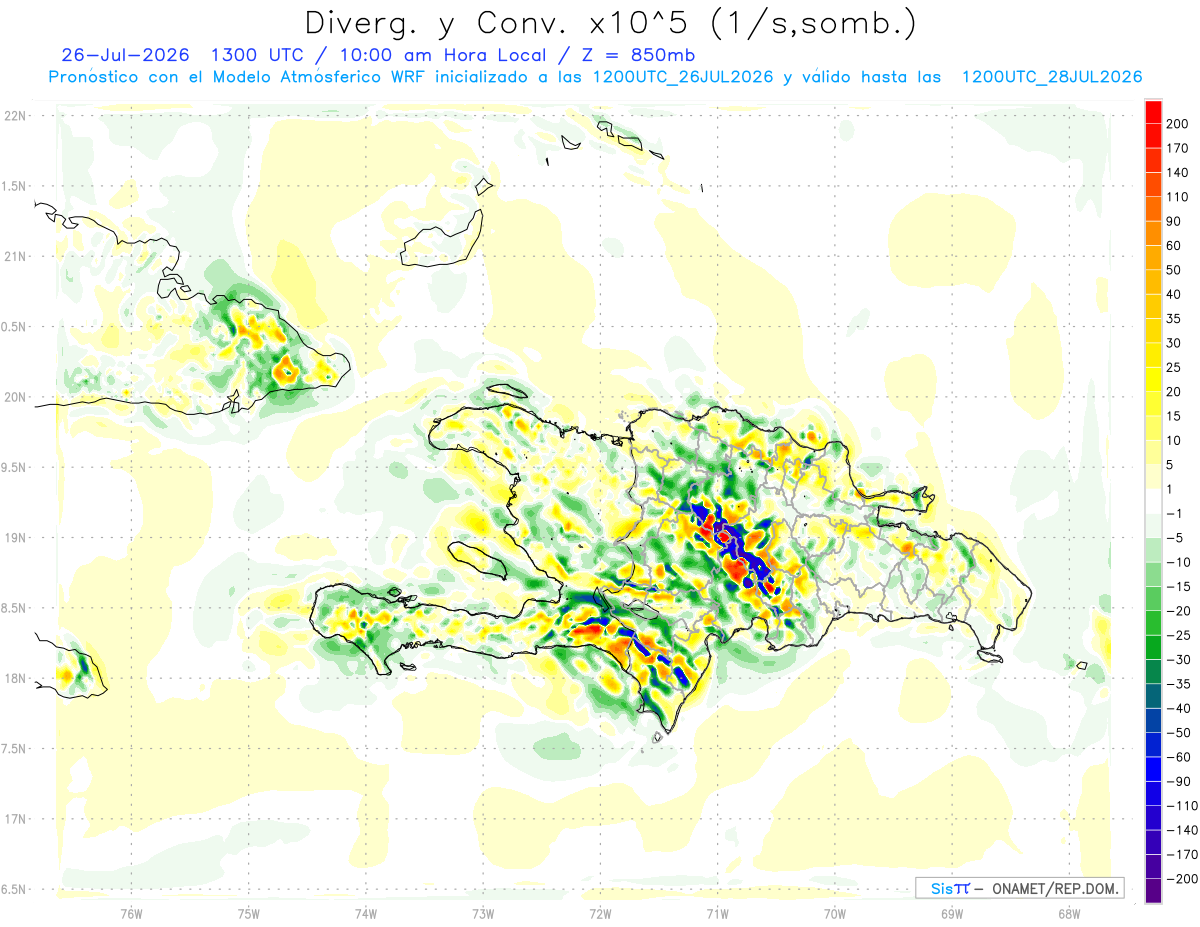Click the '72W' longitude axis label
Viewport: 1200px width, 927px height.
click(x=600, y=913)
